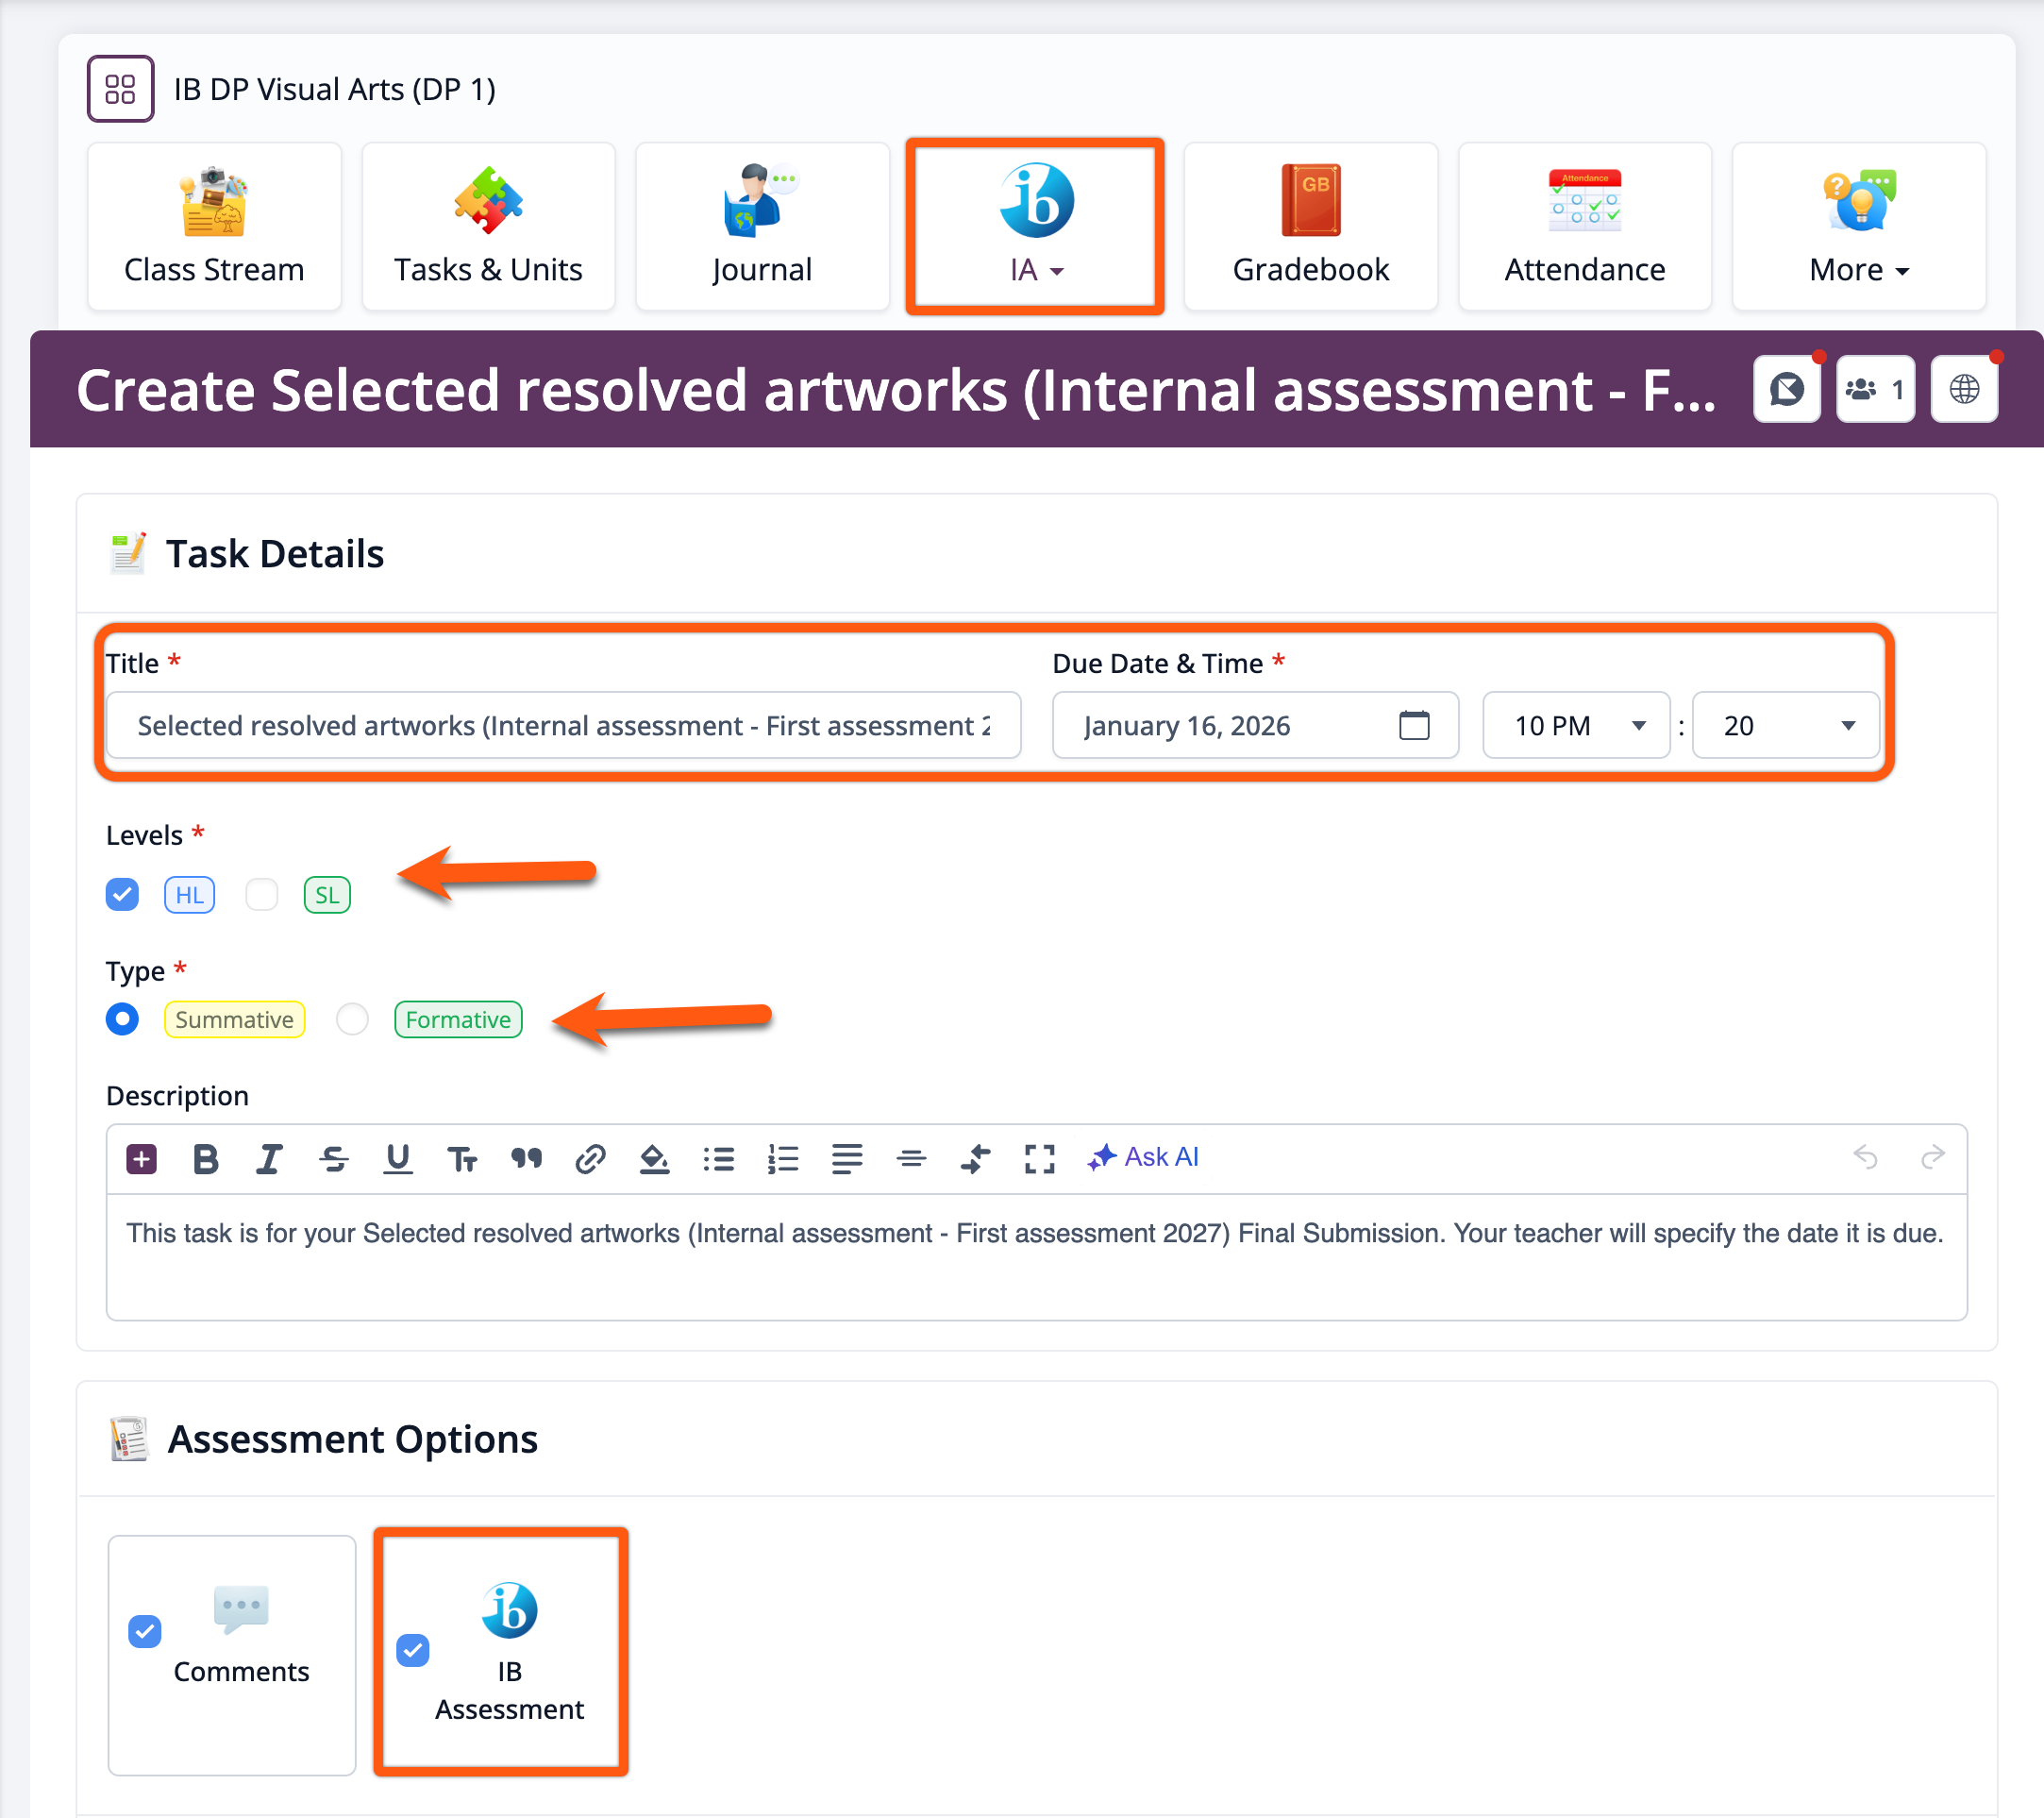This screenshot has height=1818, width=2044.
Task: Expand the More menu dropdown
Action: [1858, 227]
